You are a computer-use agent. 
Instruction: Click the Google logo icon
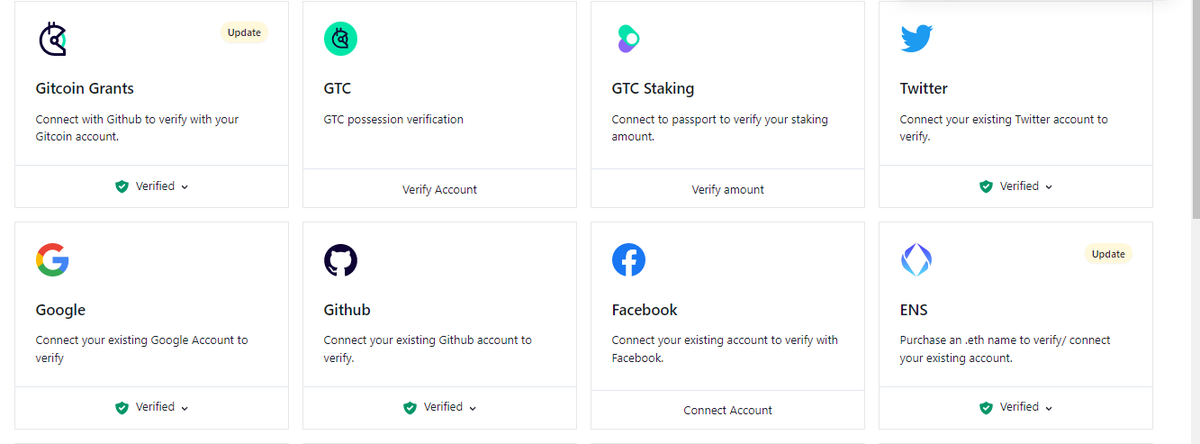52,260
